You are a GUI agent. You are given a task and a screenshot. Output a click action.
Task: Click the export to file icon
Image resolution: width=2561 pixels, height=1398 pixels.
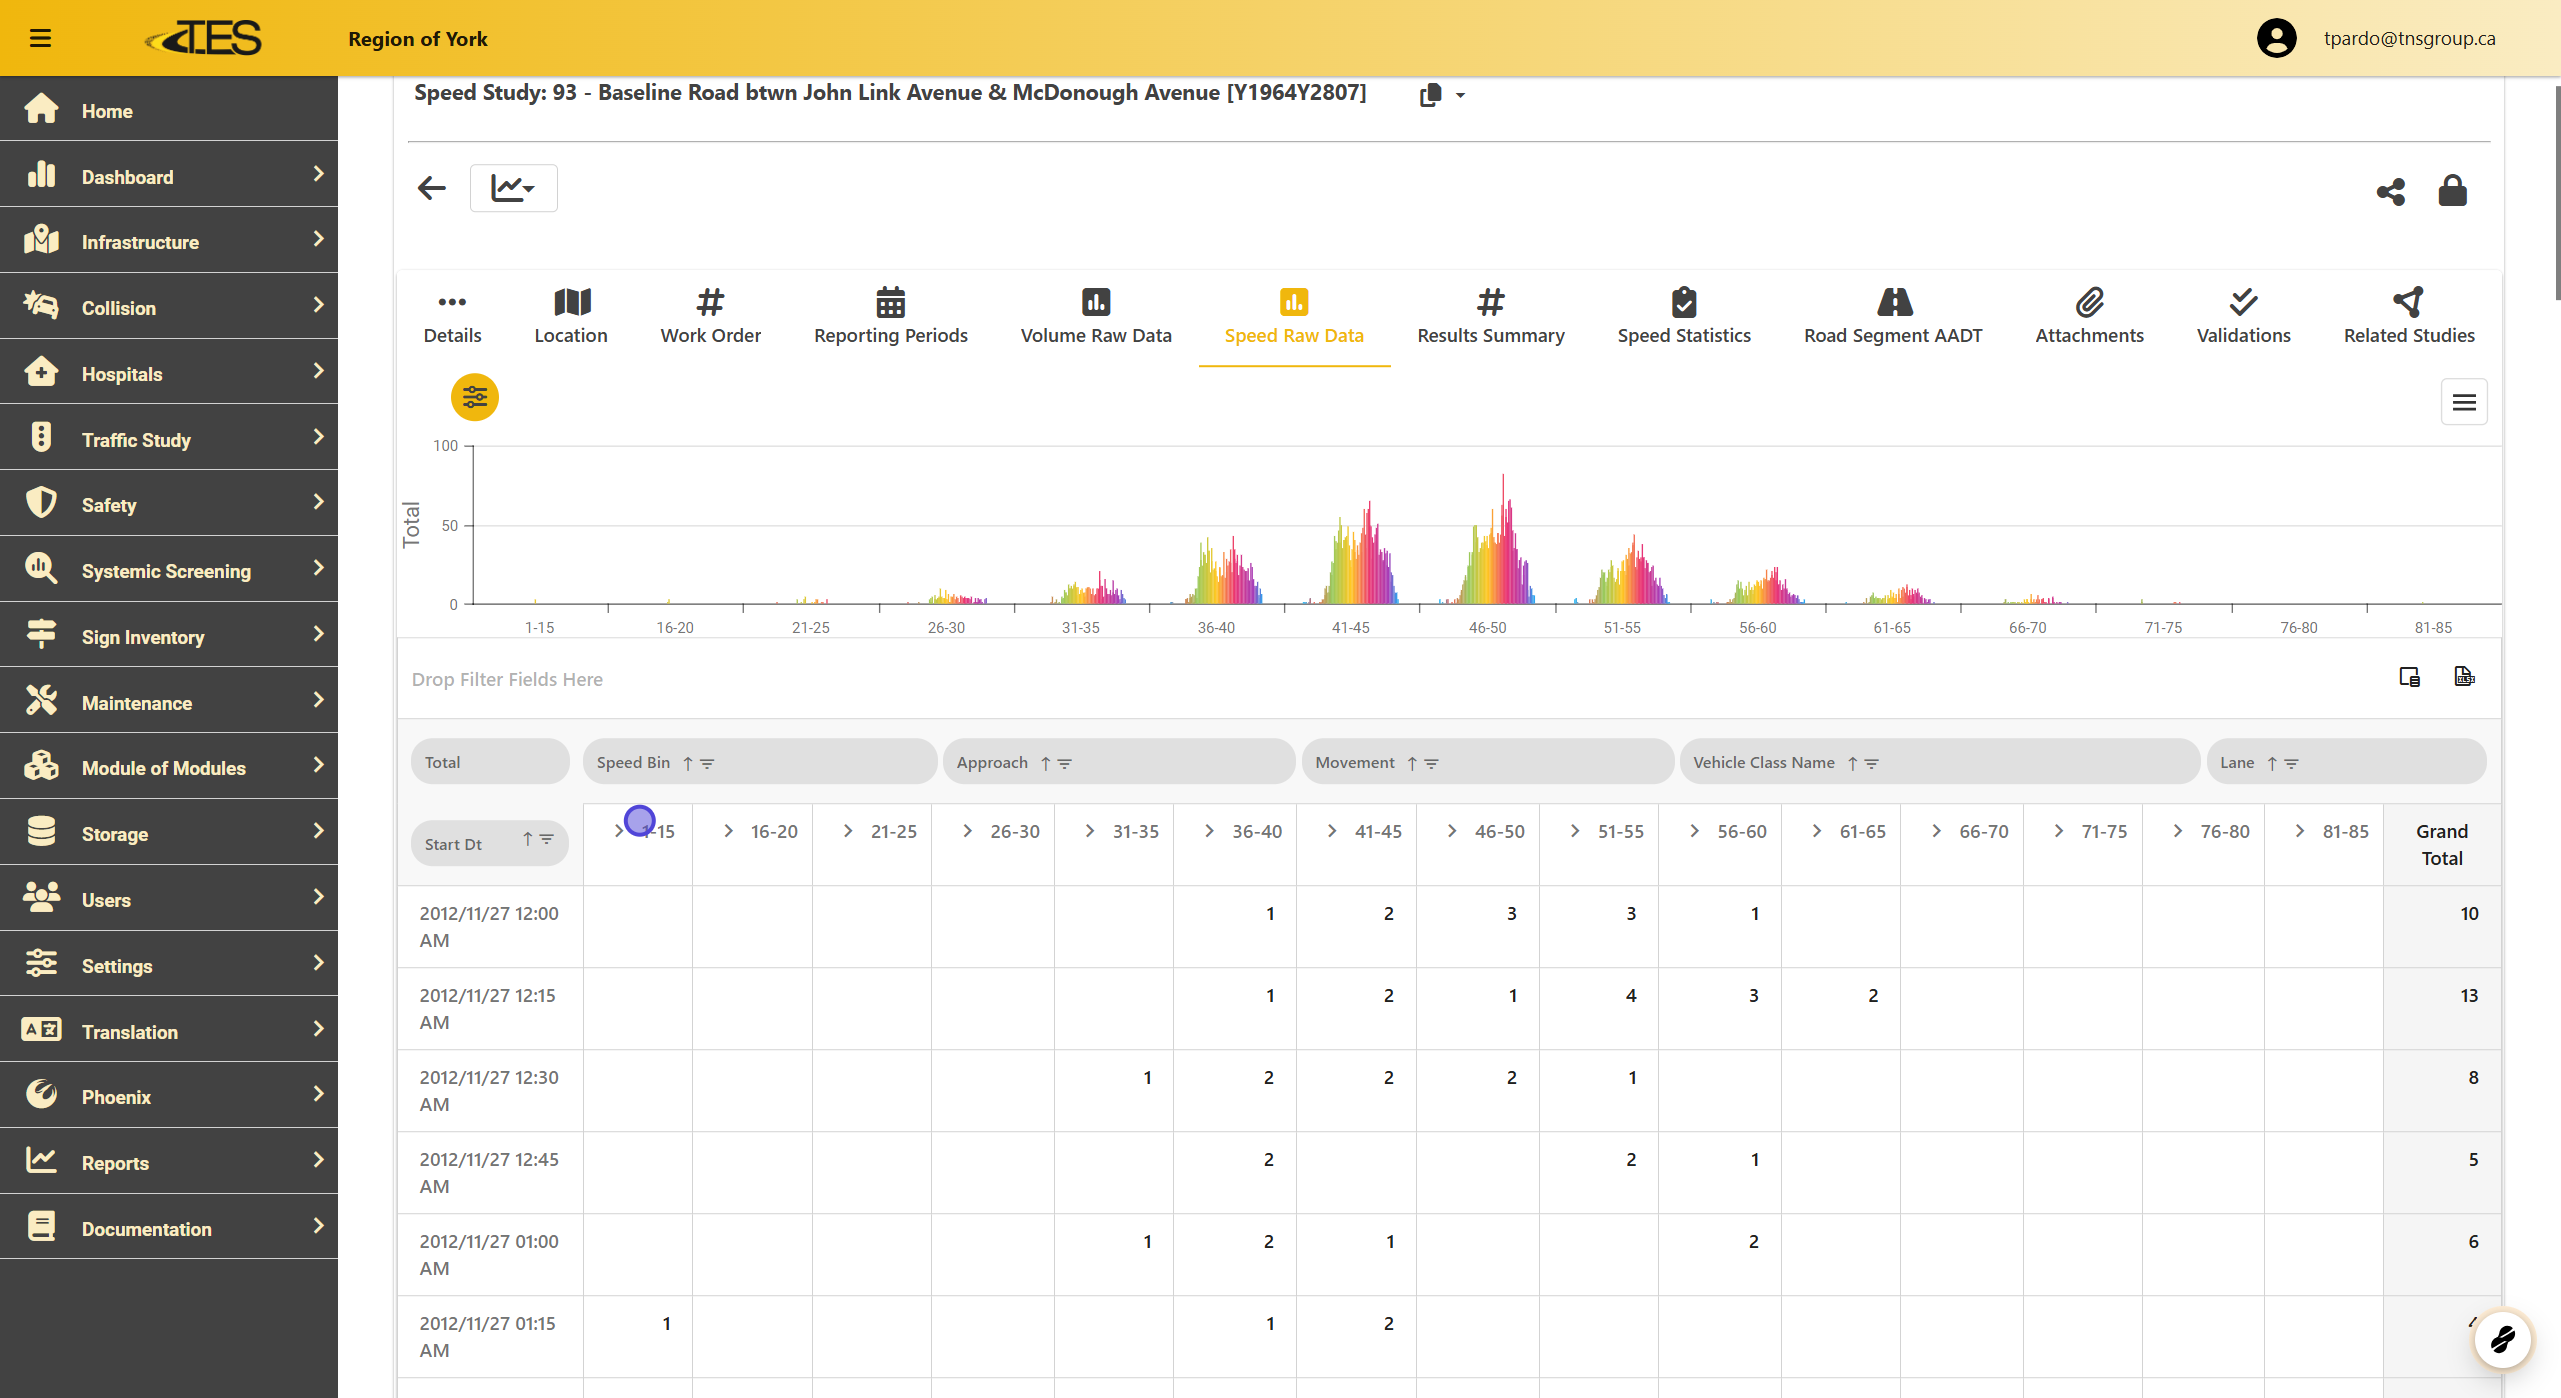pyautogui.click(x=2464, y=677)
